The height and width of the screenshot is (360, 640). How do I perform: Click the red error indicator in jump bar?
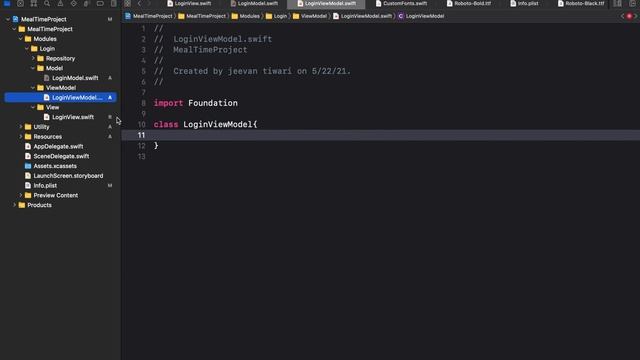tap(629, 16)
